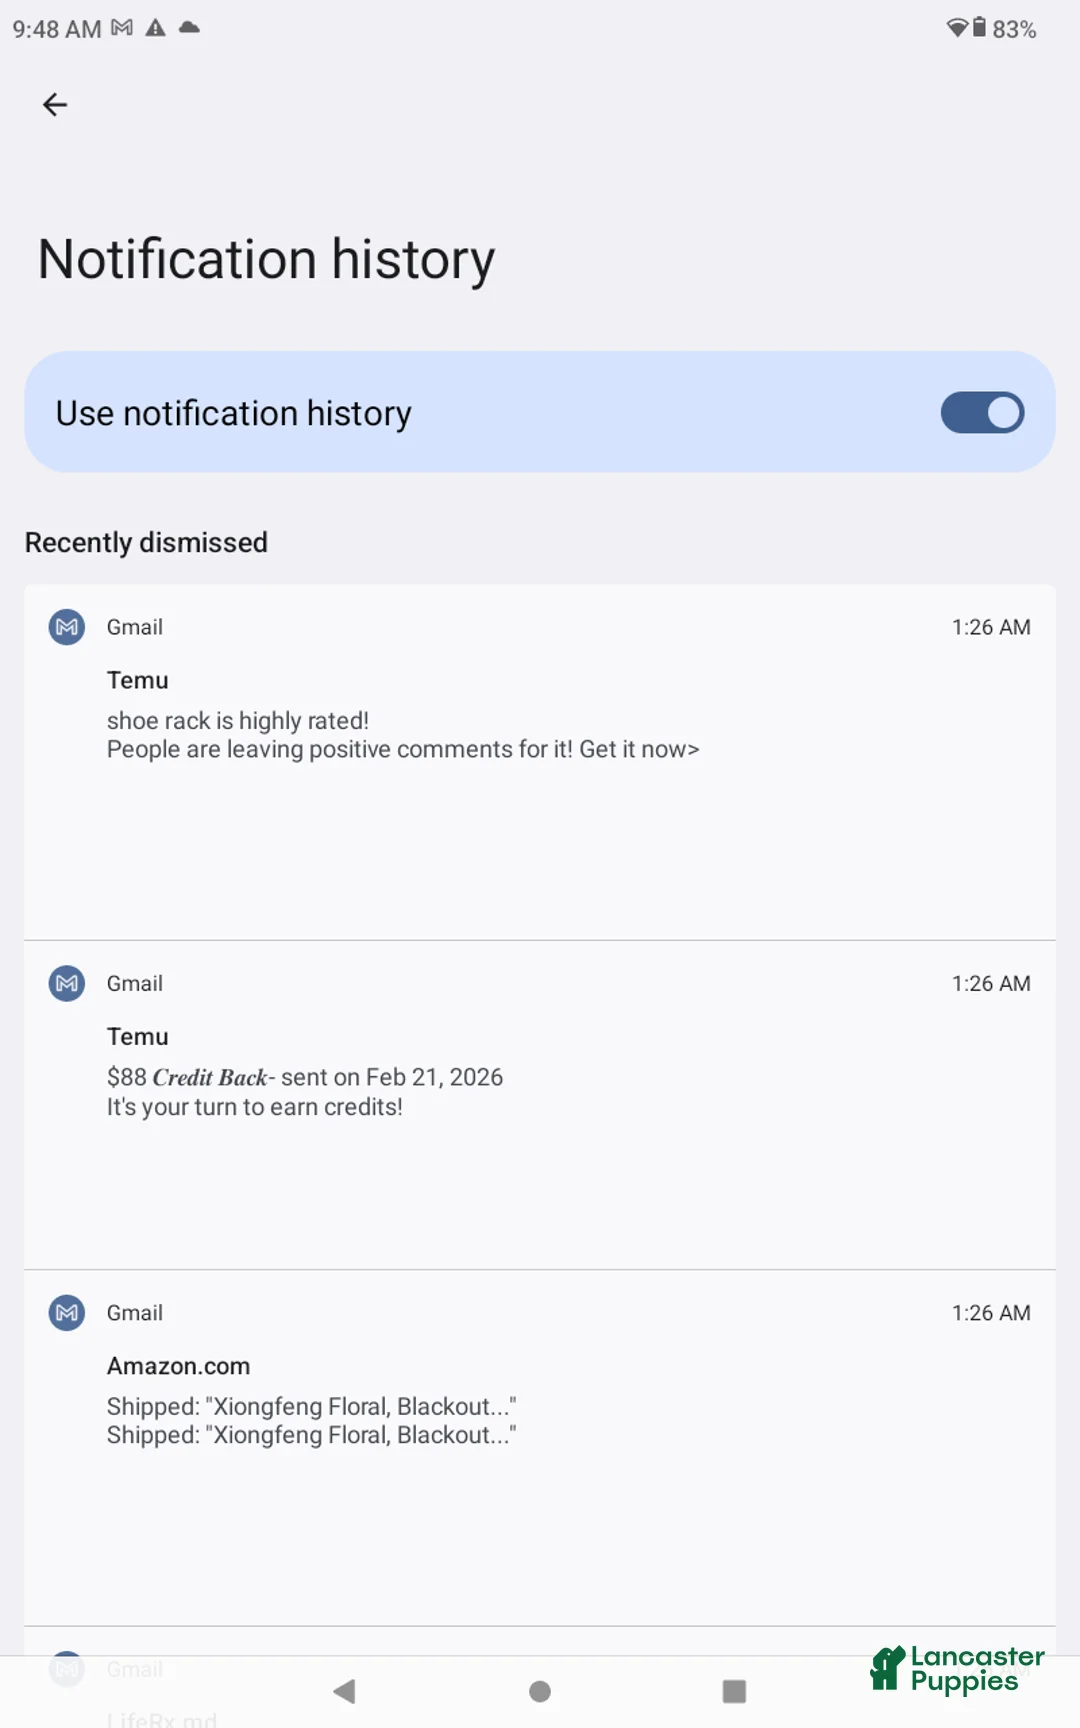
Task: Tap Gmail icon on Temu shoe rack notification
Action: click(x=67, y=627)
